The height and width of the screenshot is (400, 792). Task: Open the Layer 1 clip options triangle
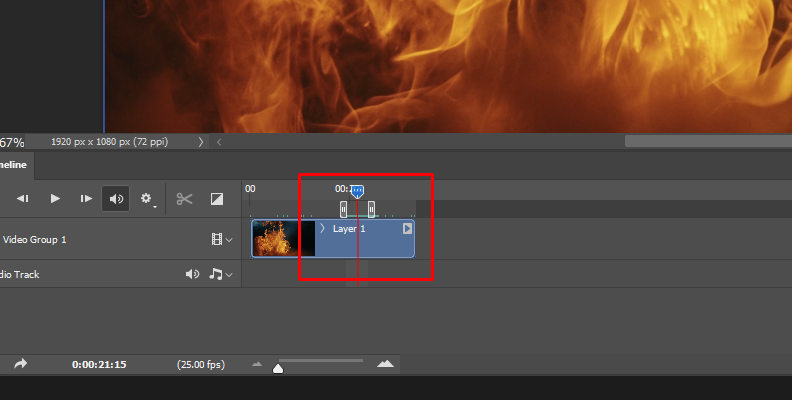click(x=407, y=229)
